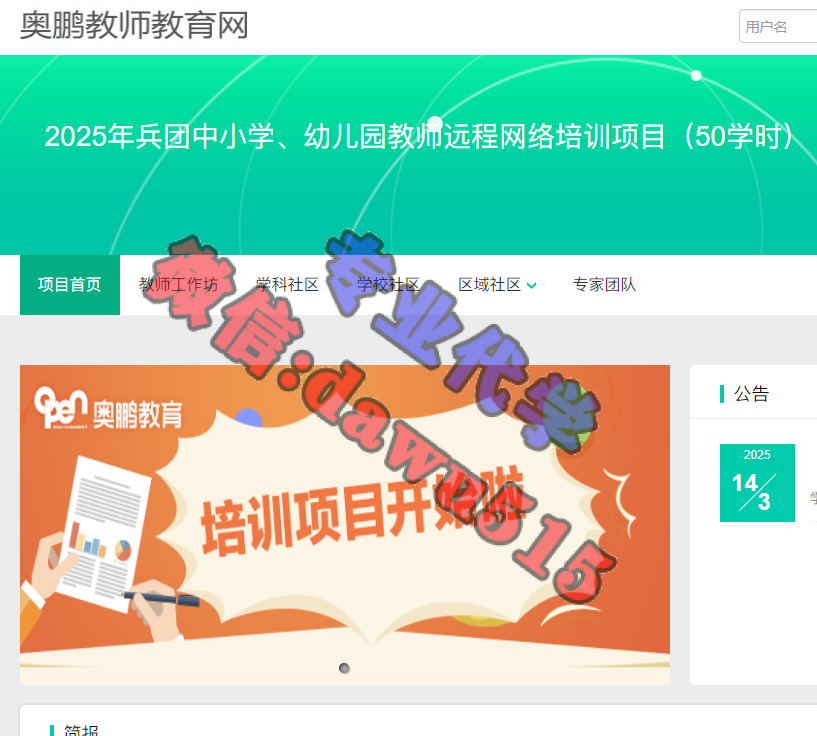This screenshot has width=817, height=736.
Task: Click the 奥鹏教师教育网 site title
Action: (x=134, y=25)
